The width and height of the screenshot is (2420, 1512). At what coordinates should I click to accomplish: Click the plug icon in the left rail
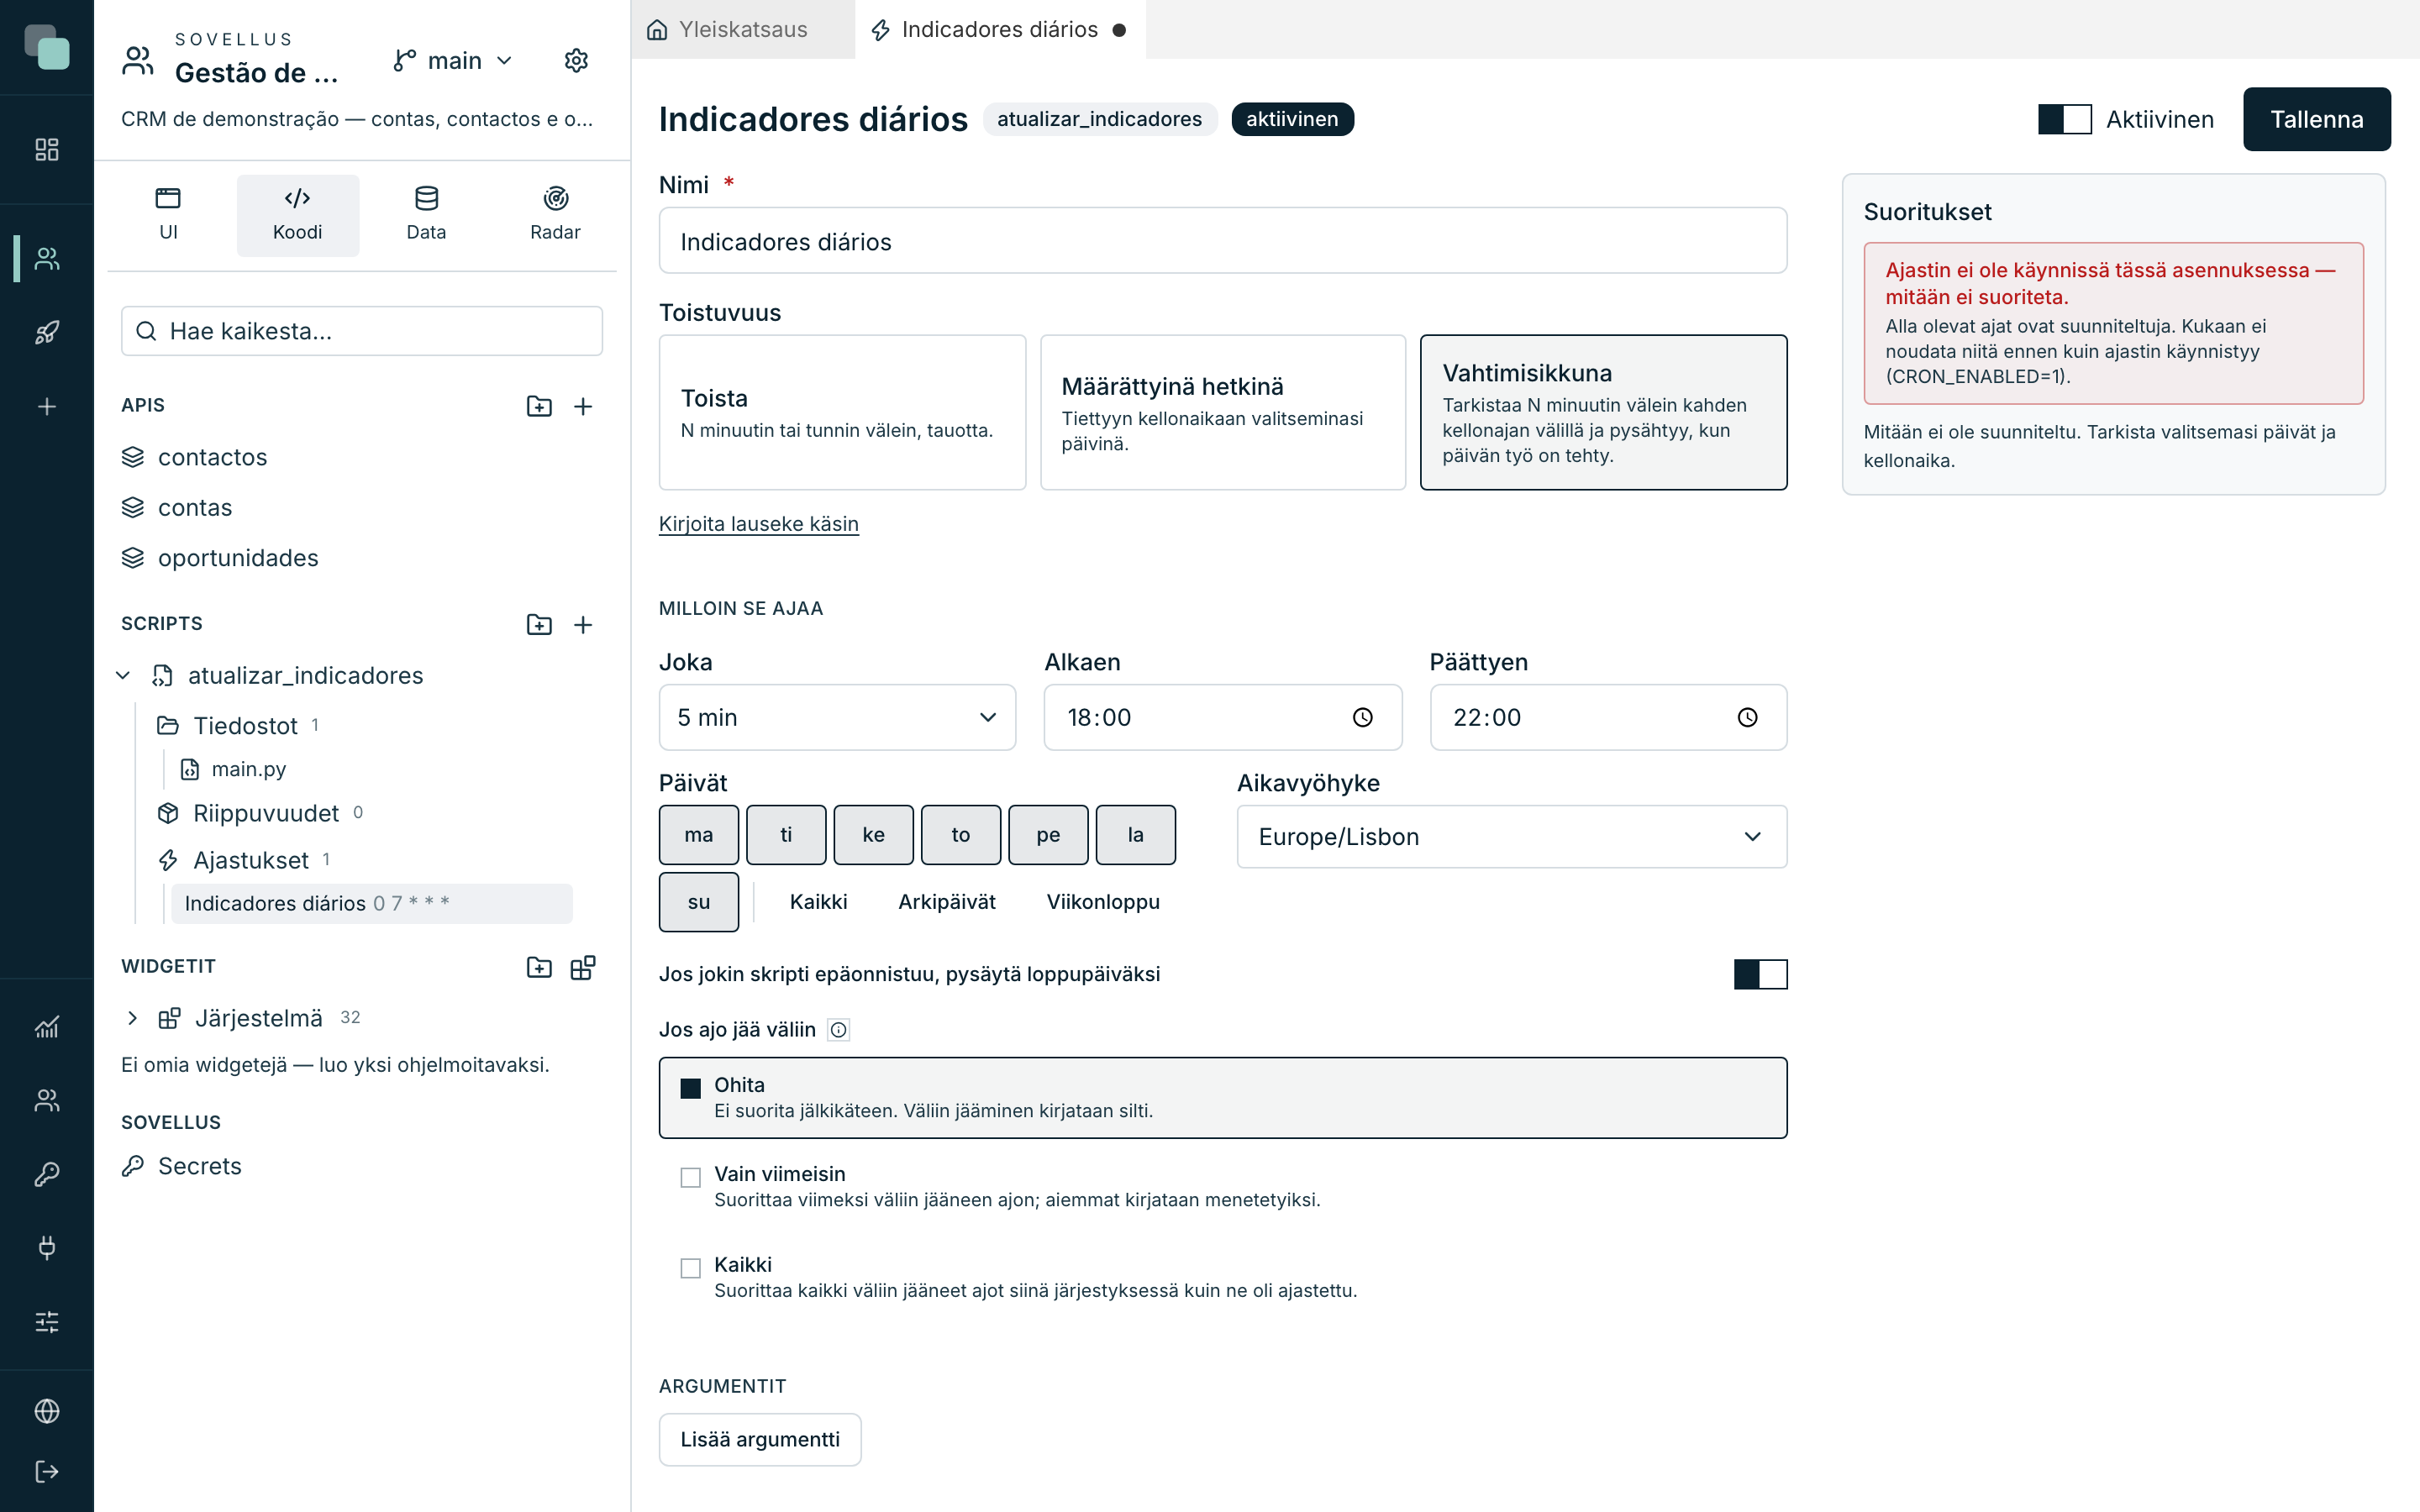[x=47, y=1247]
